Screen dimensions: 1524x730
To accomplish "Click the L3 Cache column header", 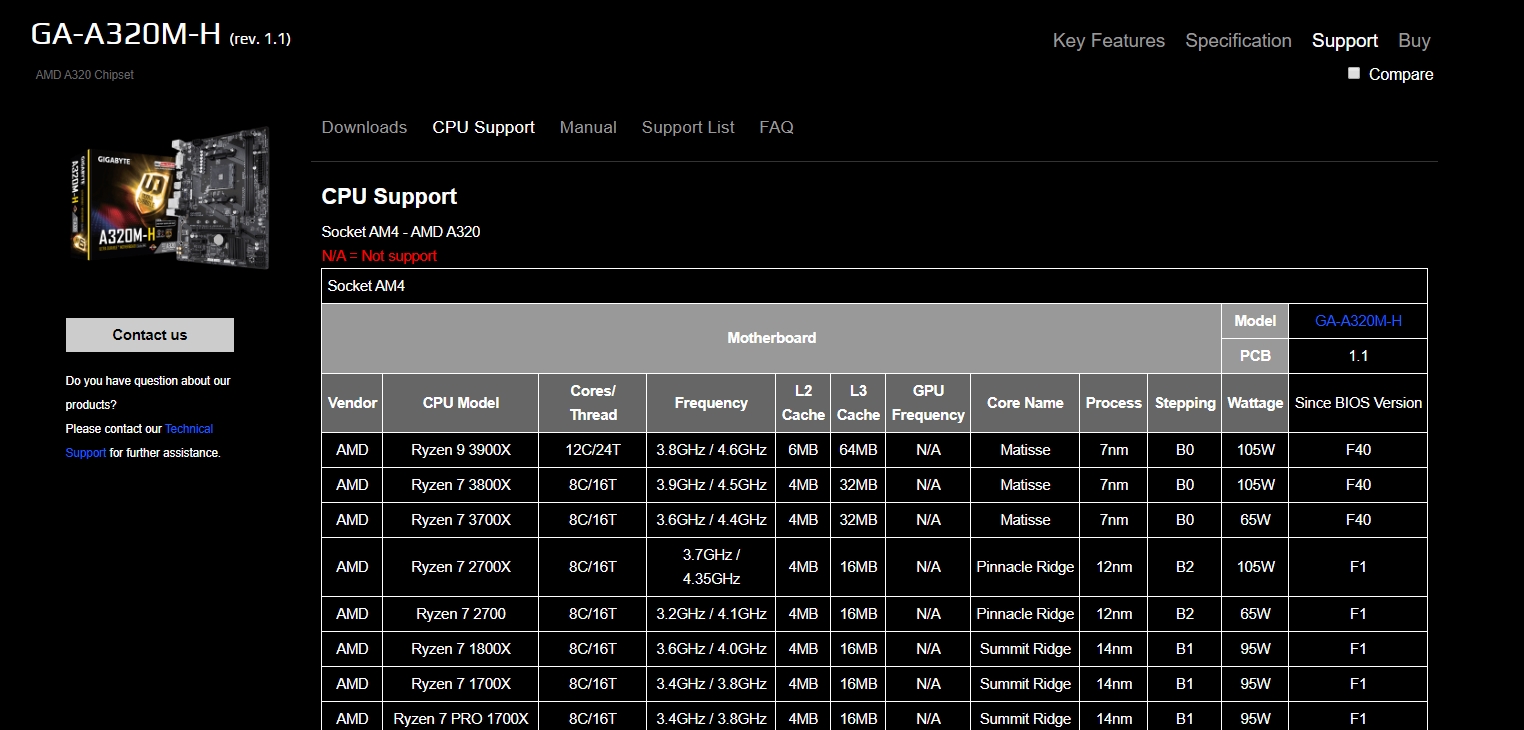I will click(858, 403).
